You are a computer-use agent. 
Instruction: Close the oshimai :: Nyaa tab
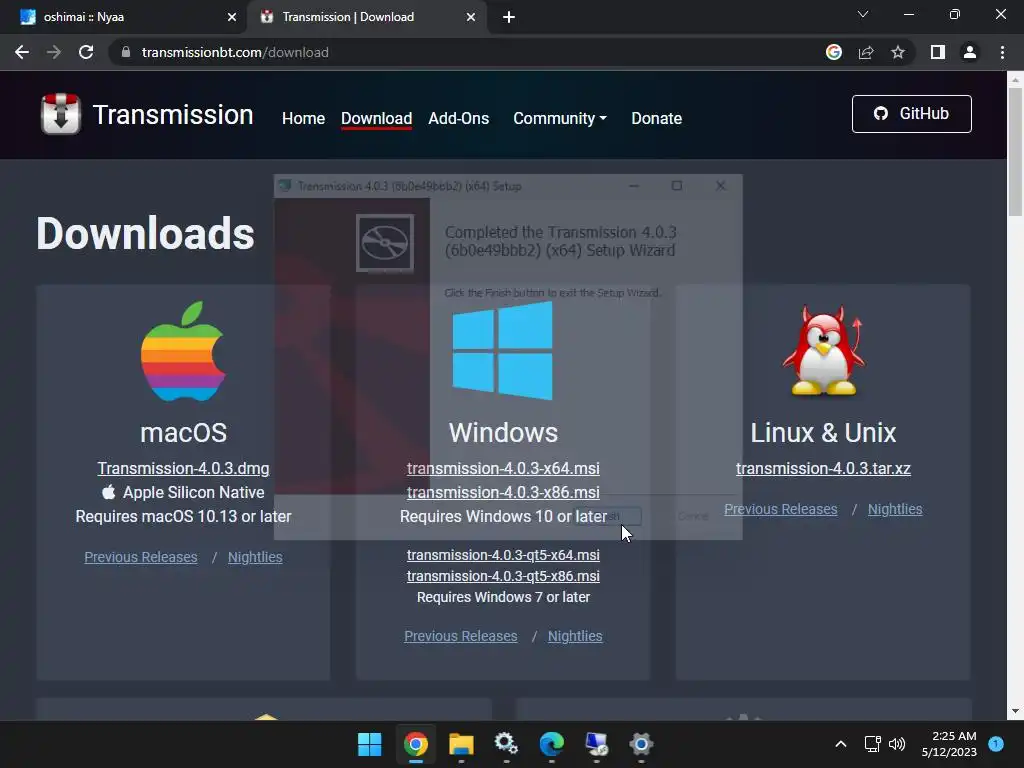click(x=232, y=17)
